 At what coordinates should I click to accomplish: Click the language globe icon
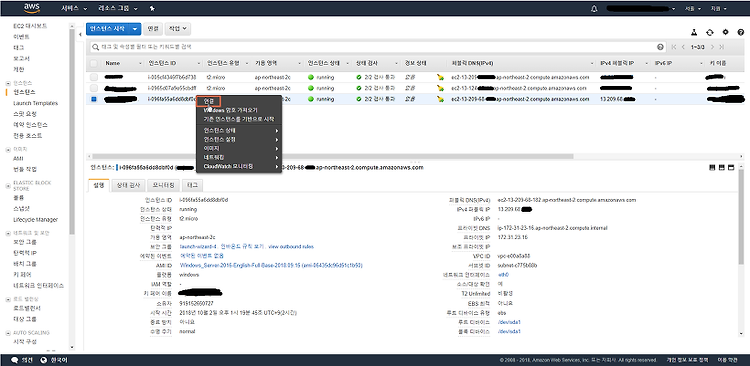pos(44,360)
